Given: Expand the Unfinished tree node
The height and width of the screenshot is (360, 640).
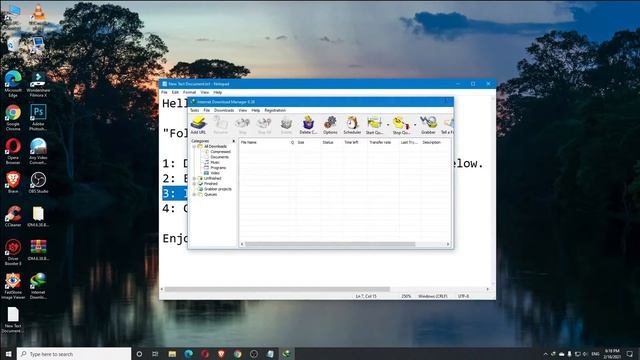Looking at the screenshot, I should click(x=194, y=178).
